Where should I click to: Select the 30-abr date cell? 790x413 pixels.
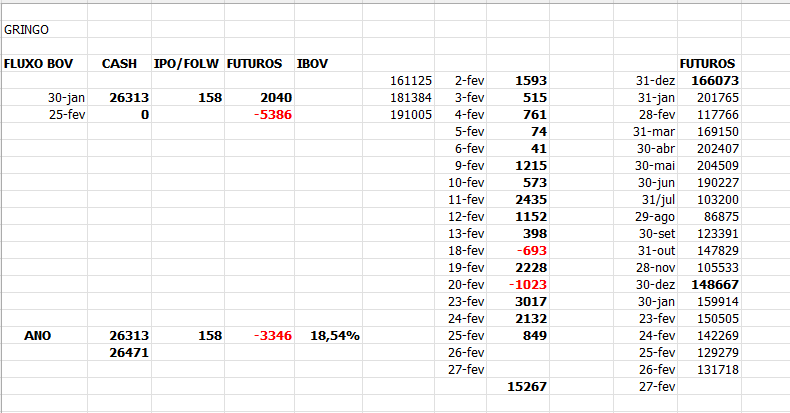point(645,149)
